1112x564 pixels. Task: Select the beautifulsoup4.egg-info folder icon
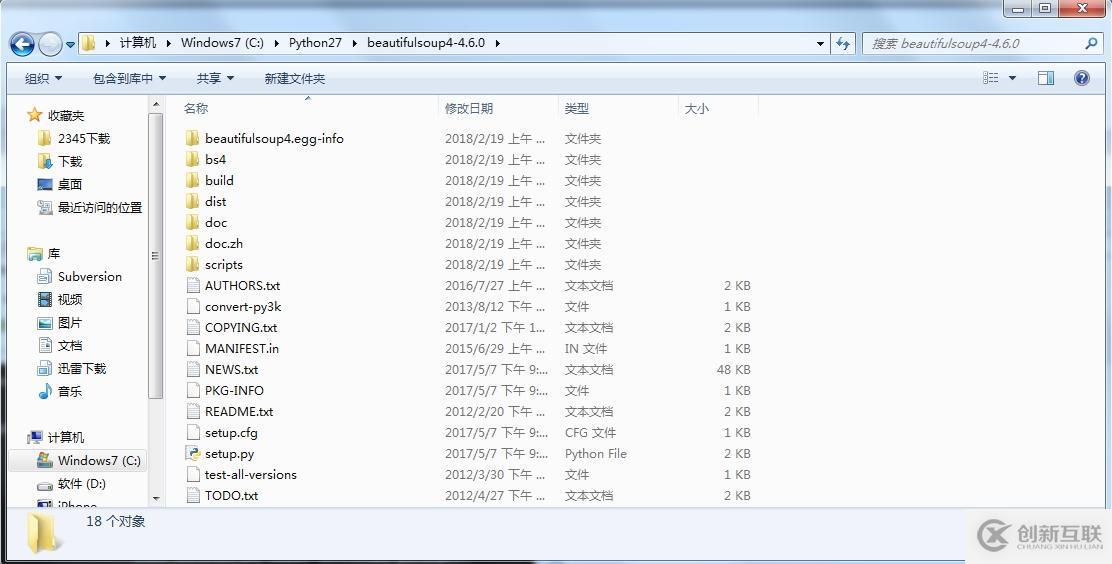192,138
